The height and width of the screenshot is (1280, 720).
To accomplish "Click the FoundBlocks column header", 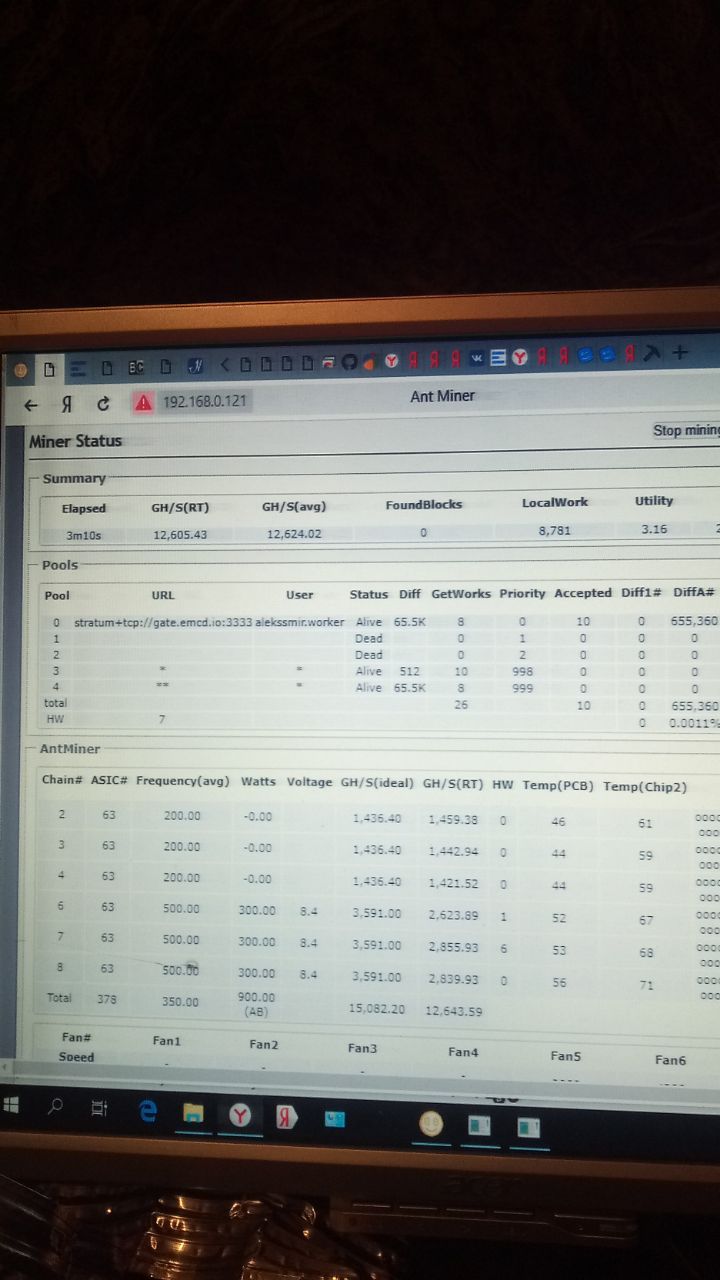I will pos(424,505).
